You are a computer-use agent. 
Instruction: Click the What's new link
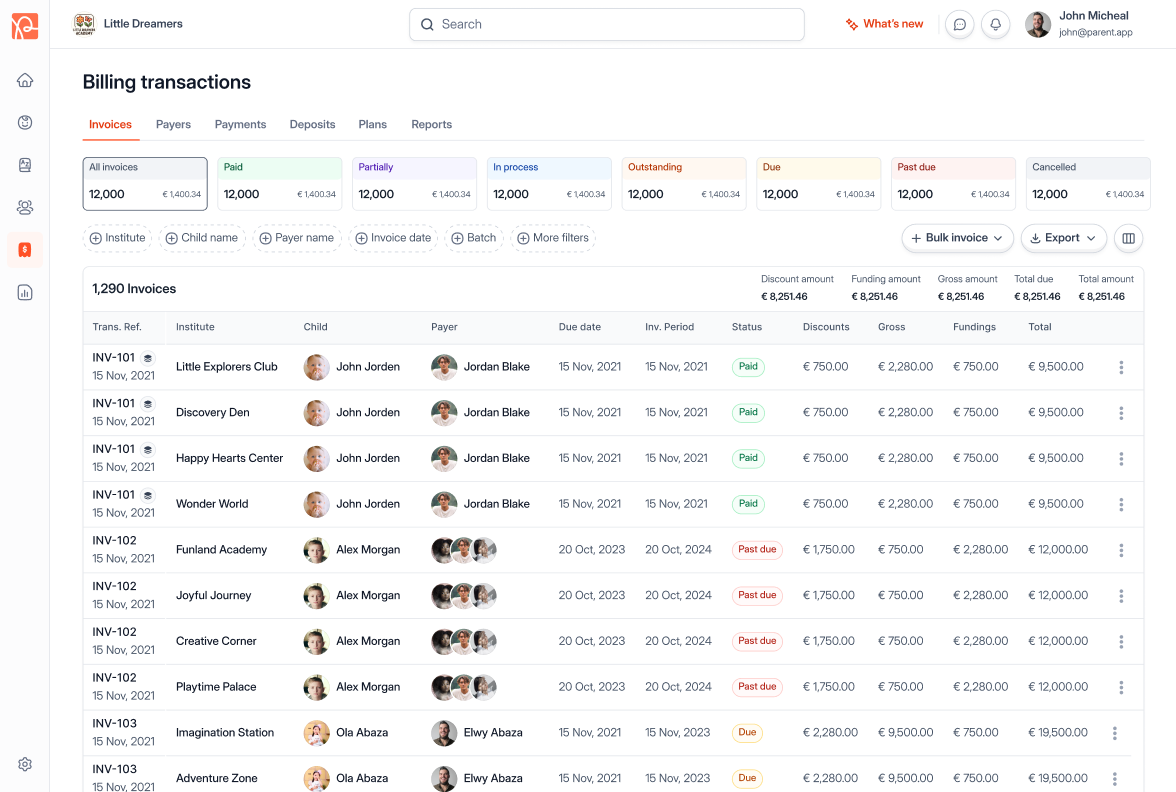point(884,23)
